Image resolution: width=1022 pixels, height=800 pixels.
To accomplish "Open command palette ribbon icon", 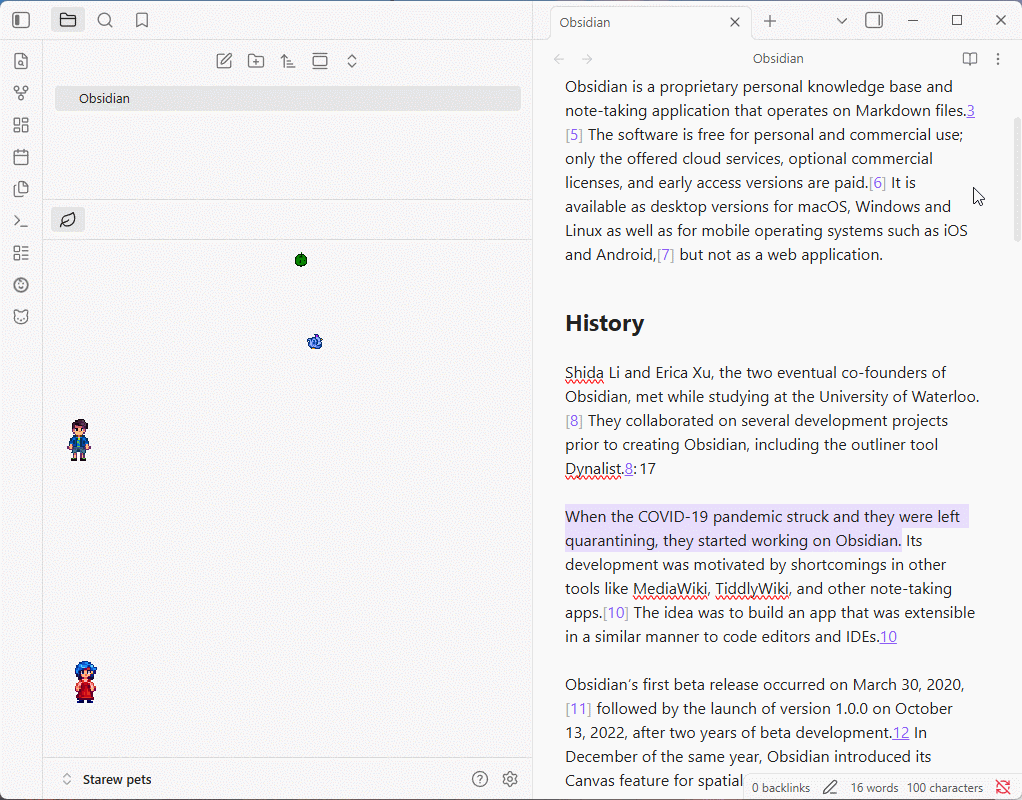I will [21, 221].
